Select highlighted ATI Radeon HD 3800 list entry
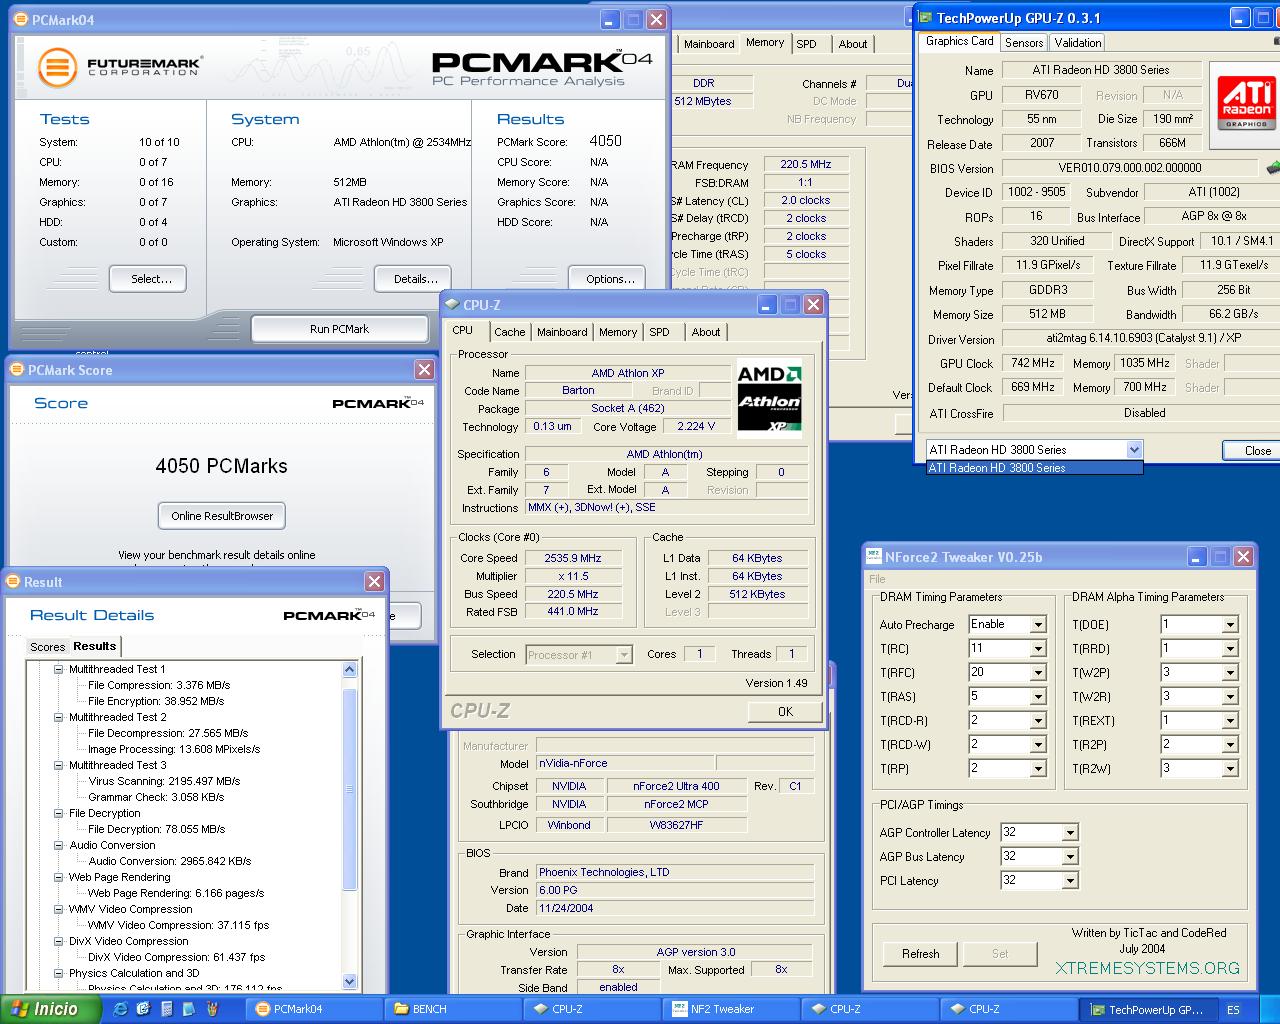Viewport: 1280px width, 1024px height. [1034, 468]
